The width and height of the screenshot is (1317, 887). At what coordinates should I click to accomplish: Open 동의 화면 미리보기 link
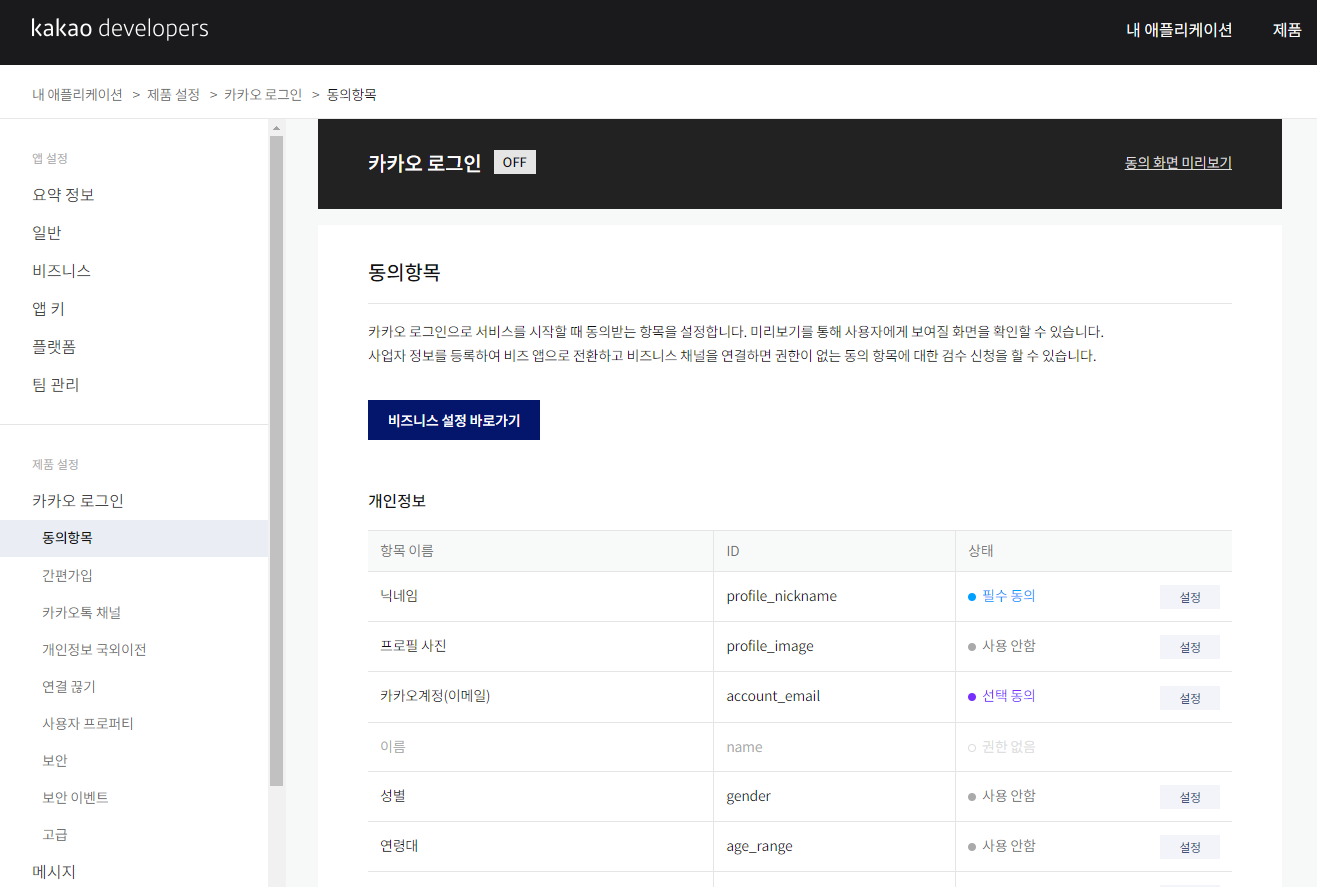pyautogui.click(x=1178, y=162)
